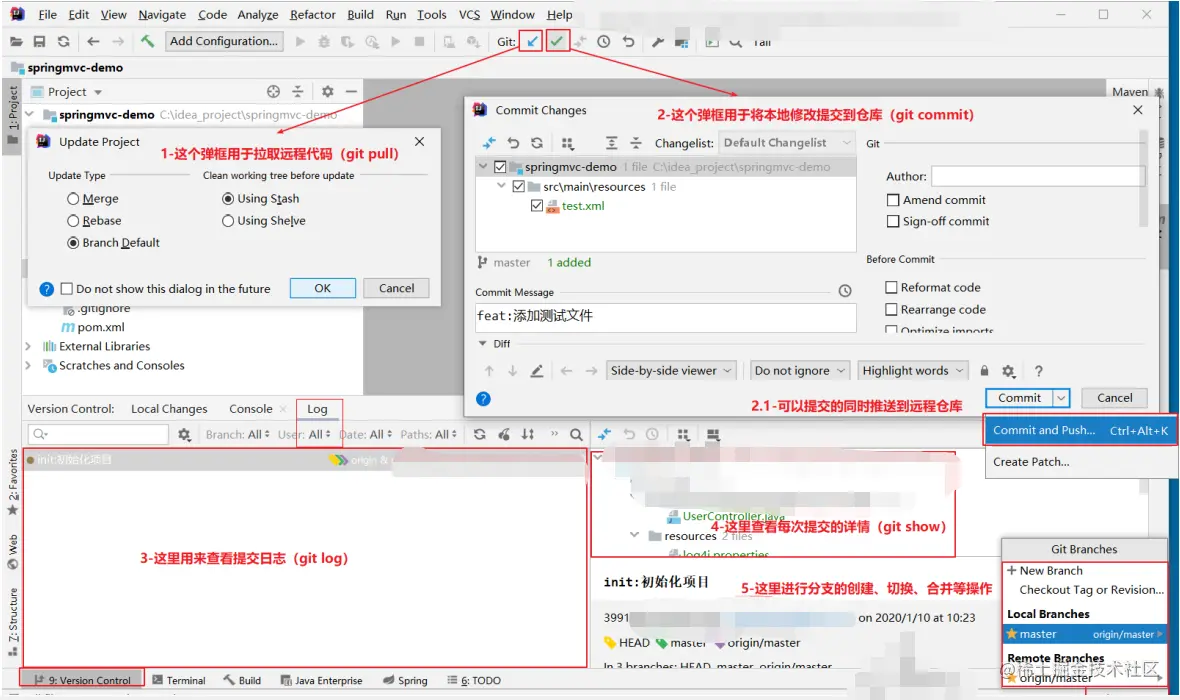1180x700 pixels.
Task: Click the Git rollback icon in toolbar
Action: coord(628,42)
